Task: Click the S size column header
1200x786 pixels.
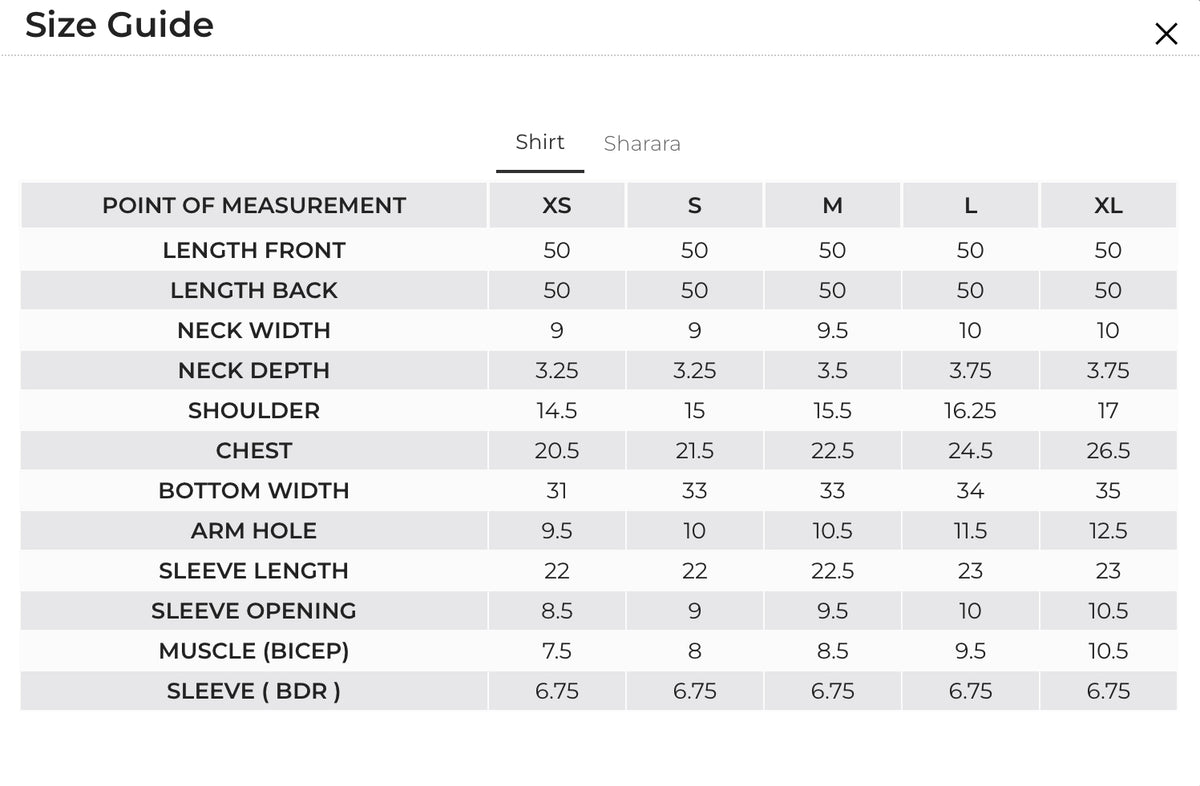Action: (695, 205)
